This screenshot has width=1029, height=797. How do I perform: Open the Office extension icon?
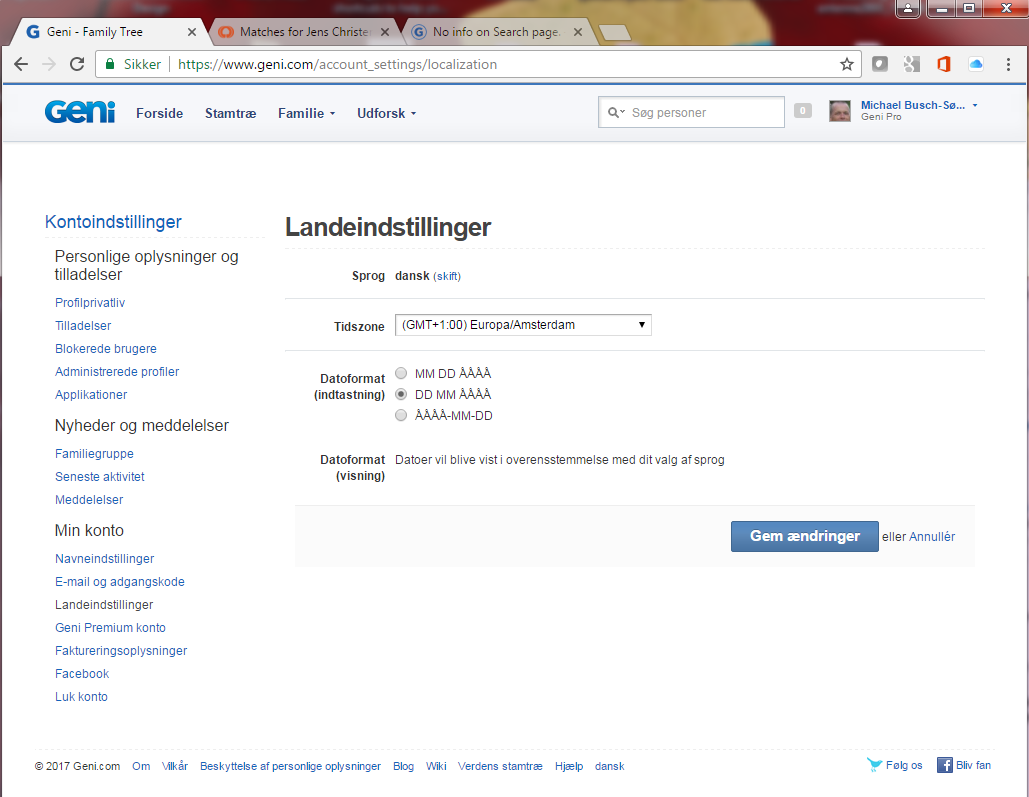tap(943, 64)
